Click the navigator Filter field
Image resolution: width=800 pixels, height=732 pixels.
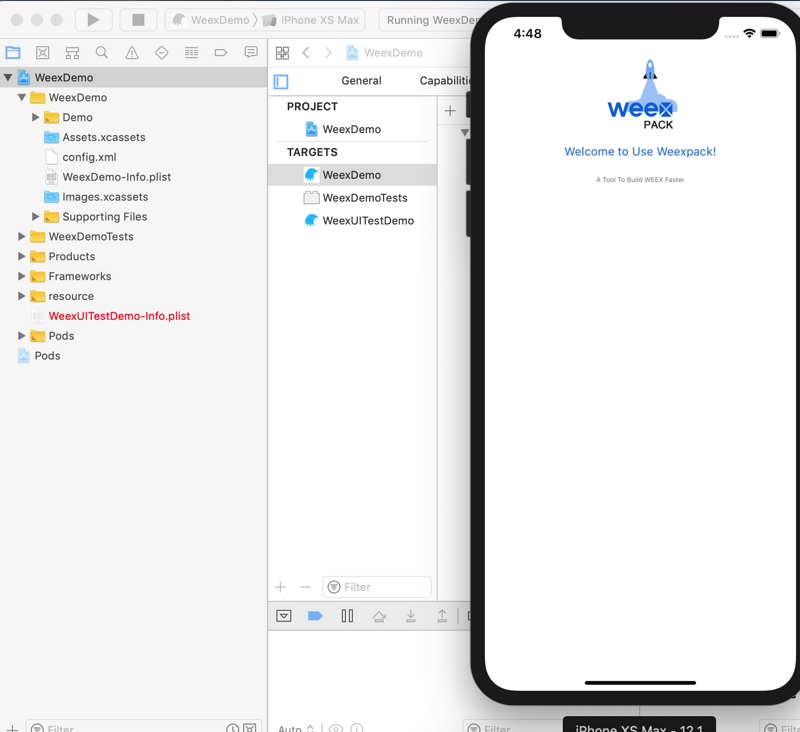pos(128,727)
